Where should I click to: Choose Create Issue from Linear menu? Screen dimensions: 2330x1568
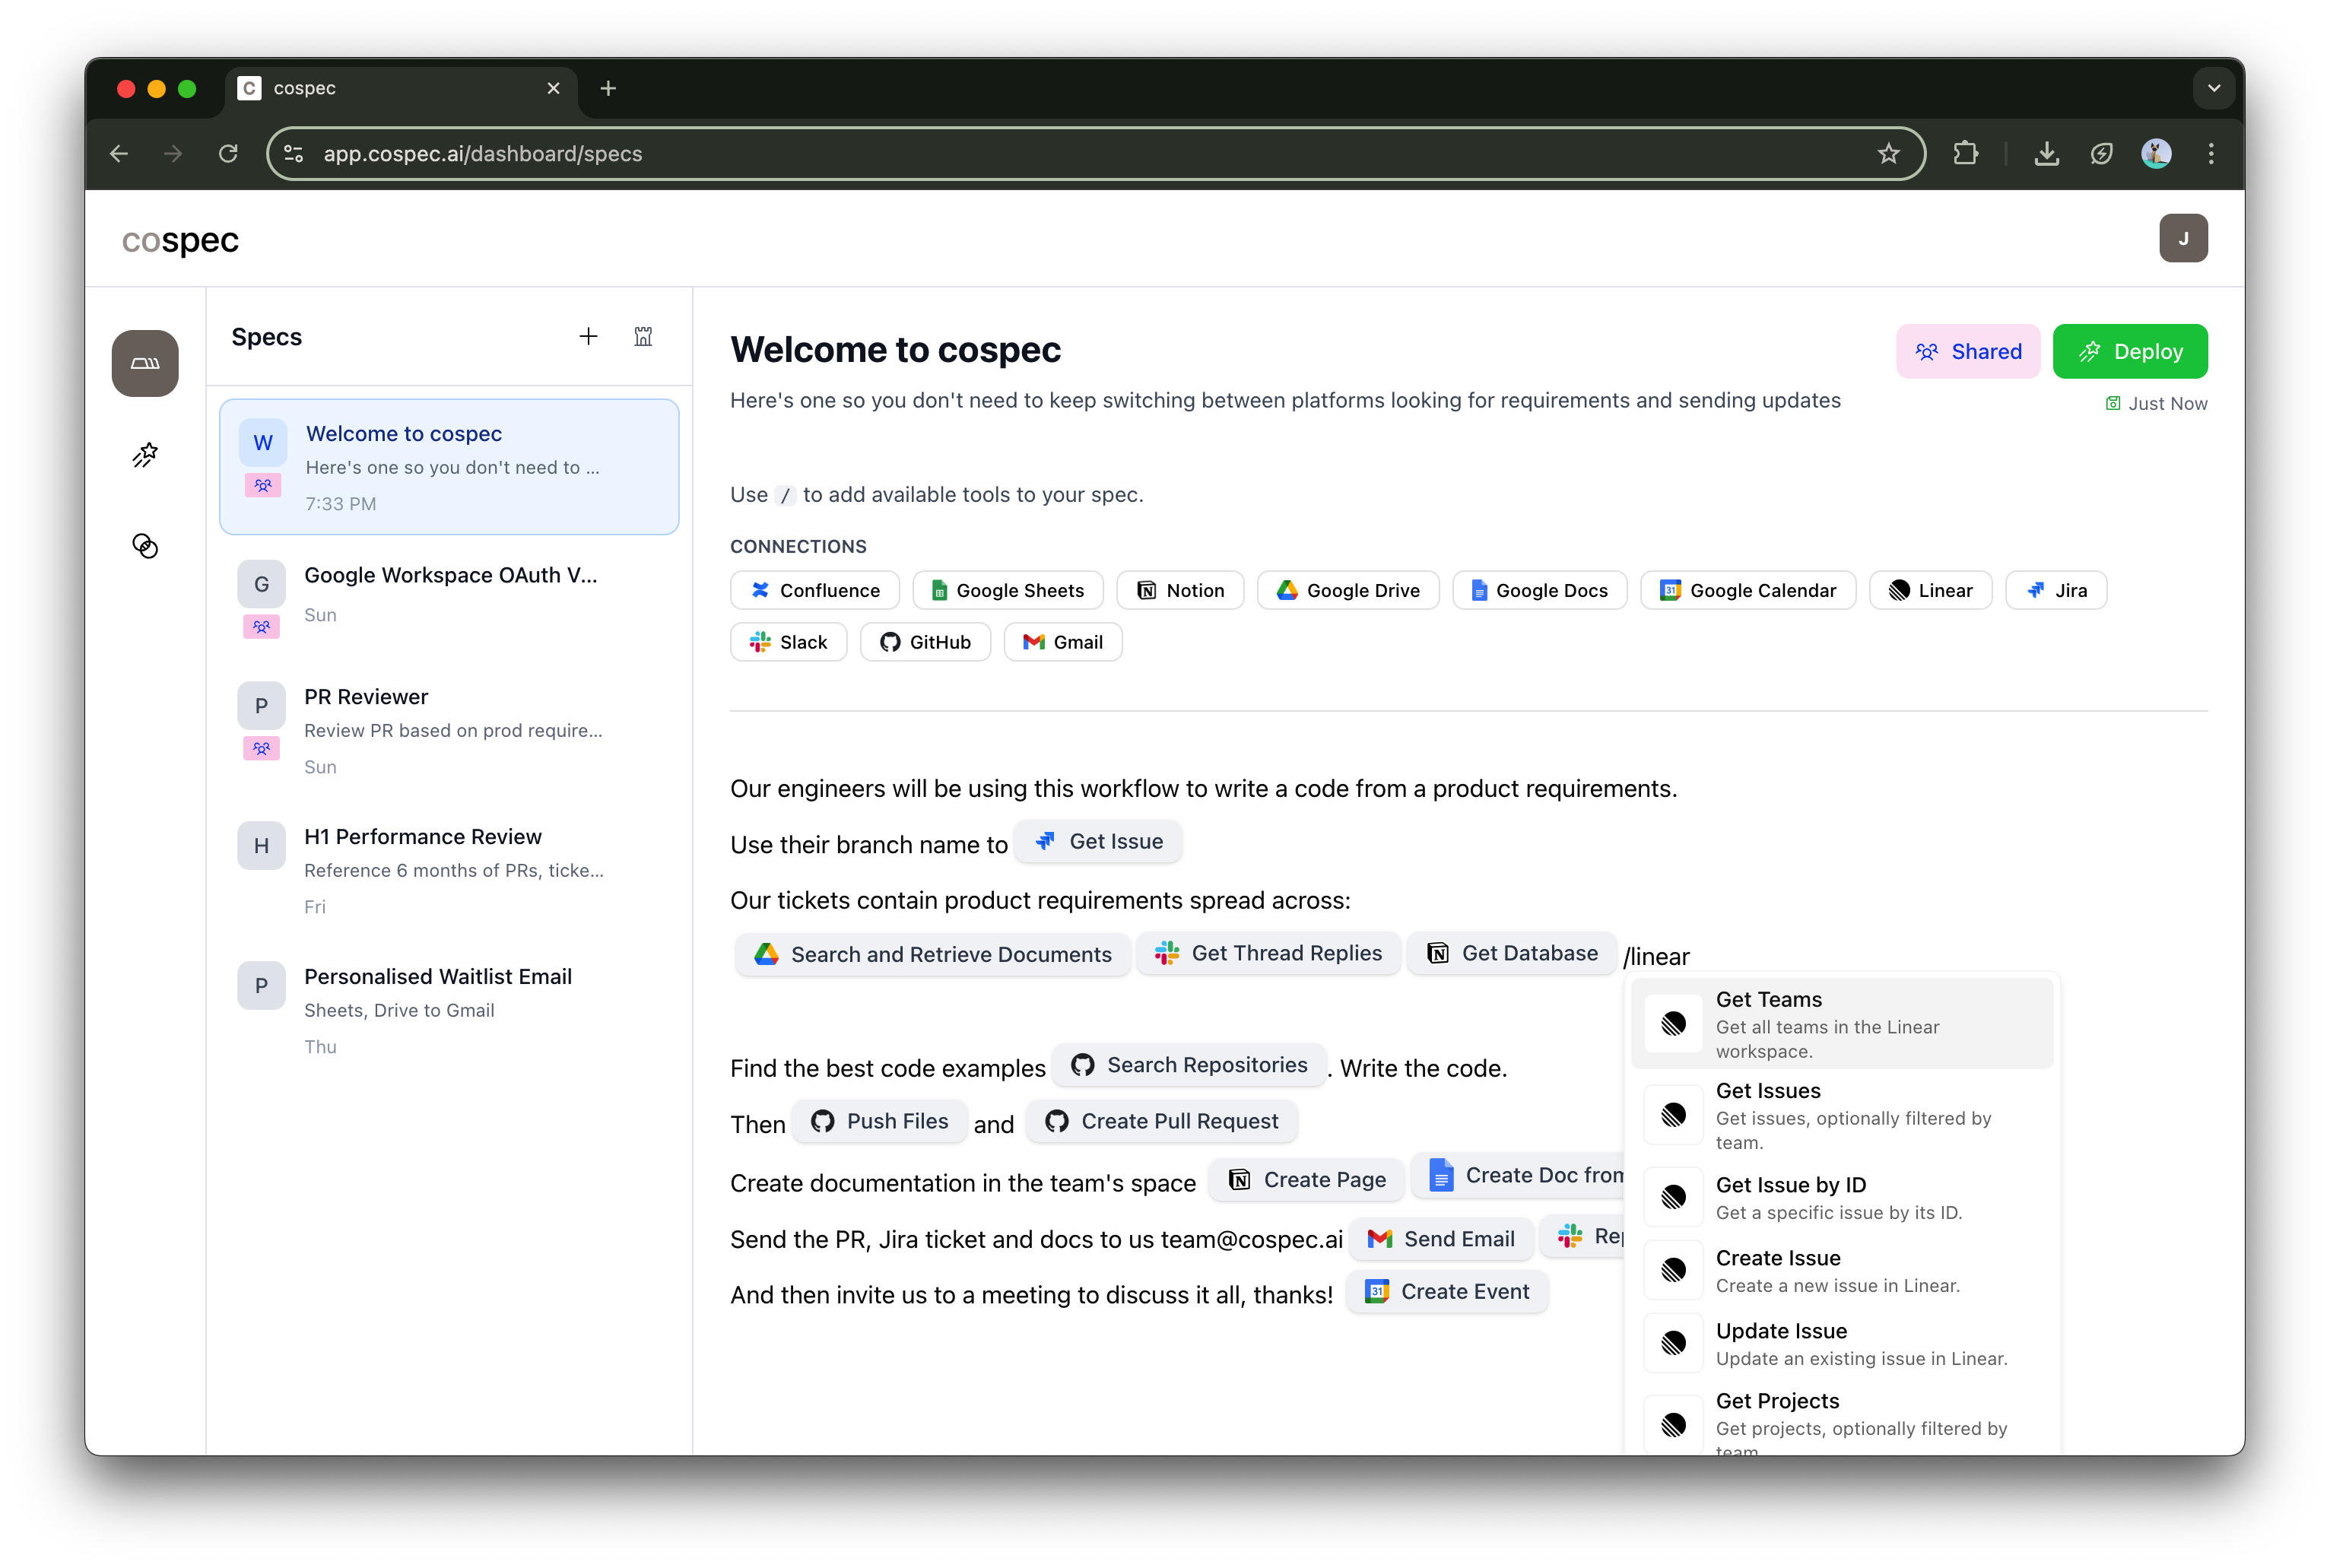[x=1841, y=1270]
